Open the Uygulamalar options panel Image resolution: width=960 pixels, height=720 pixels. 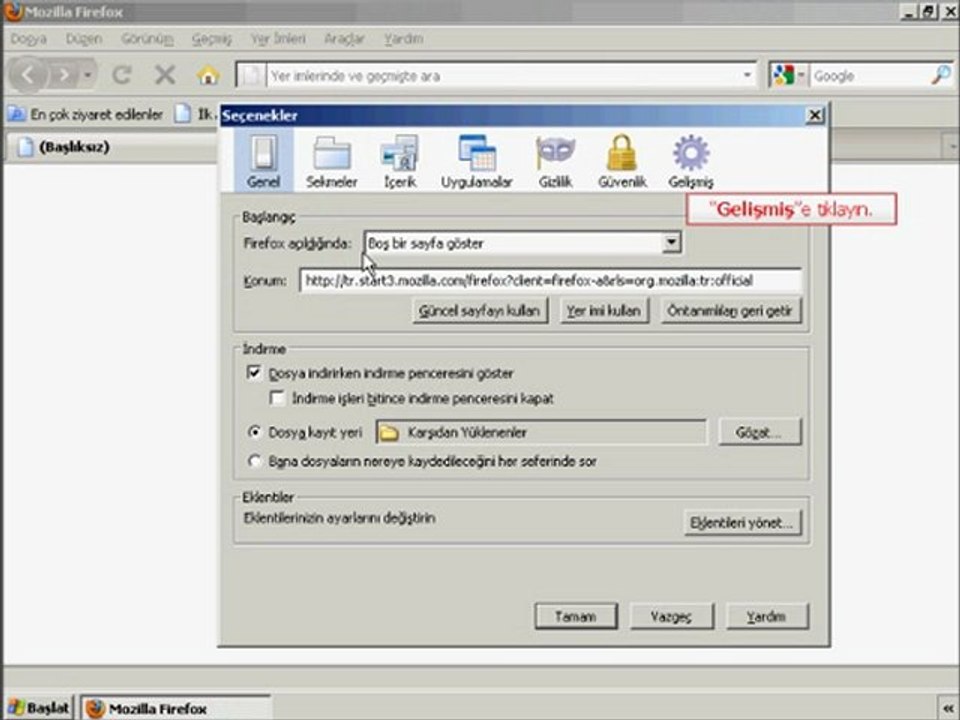point(476,160)
